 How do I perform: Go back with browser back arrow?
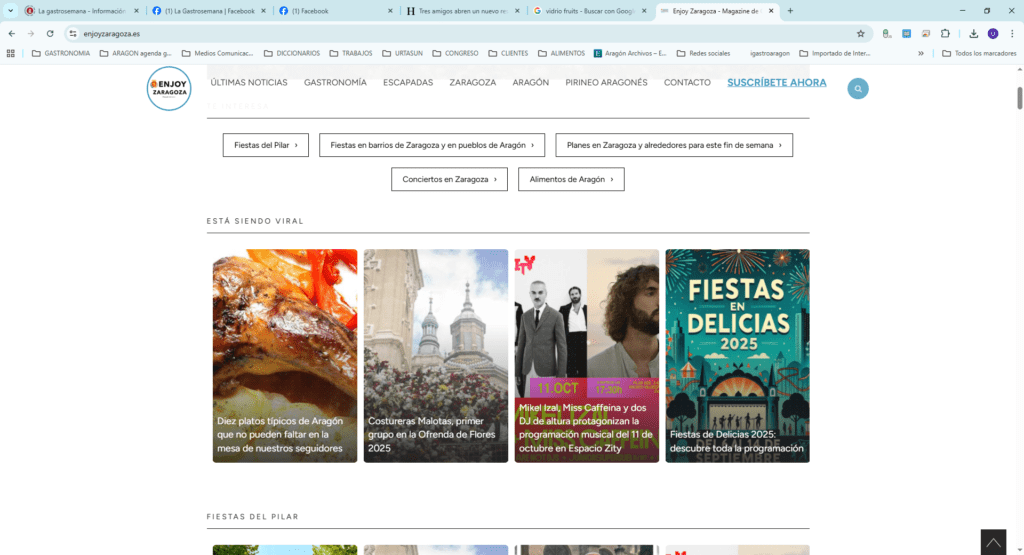click(x=12, y=33)
